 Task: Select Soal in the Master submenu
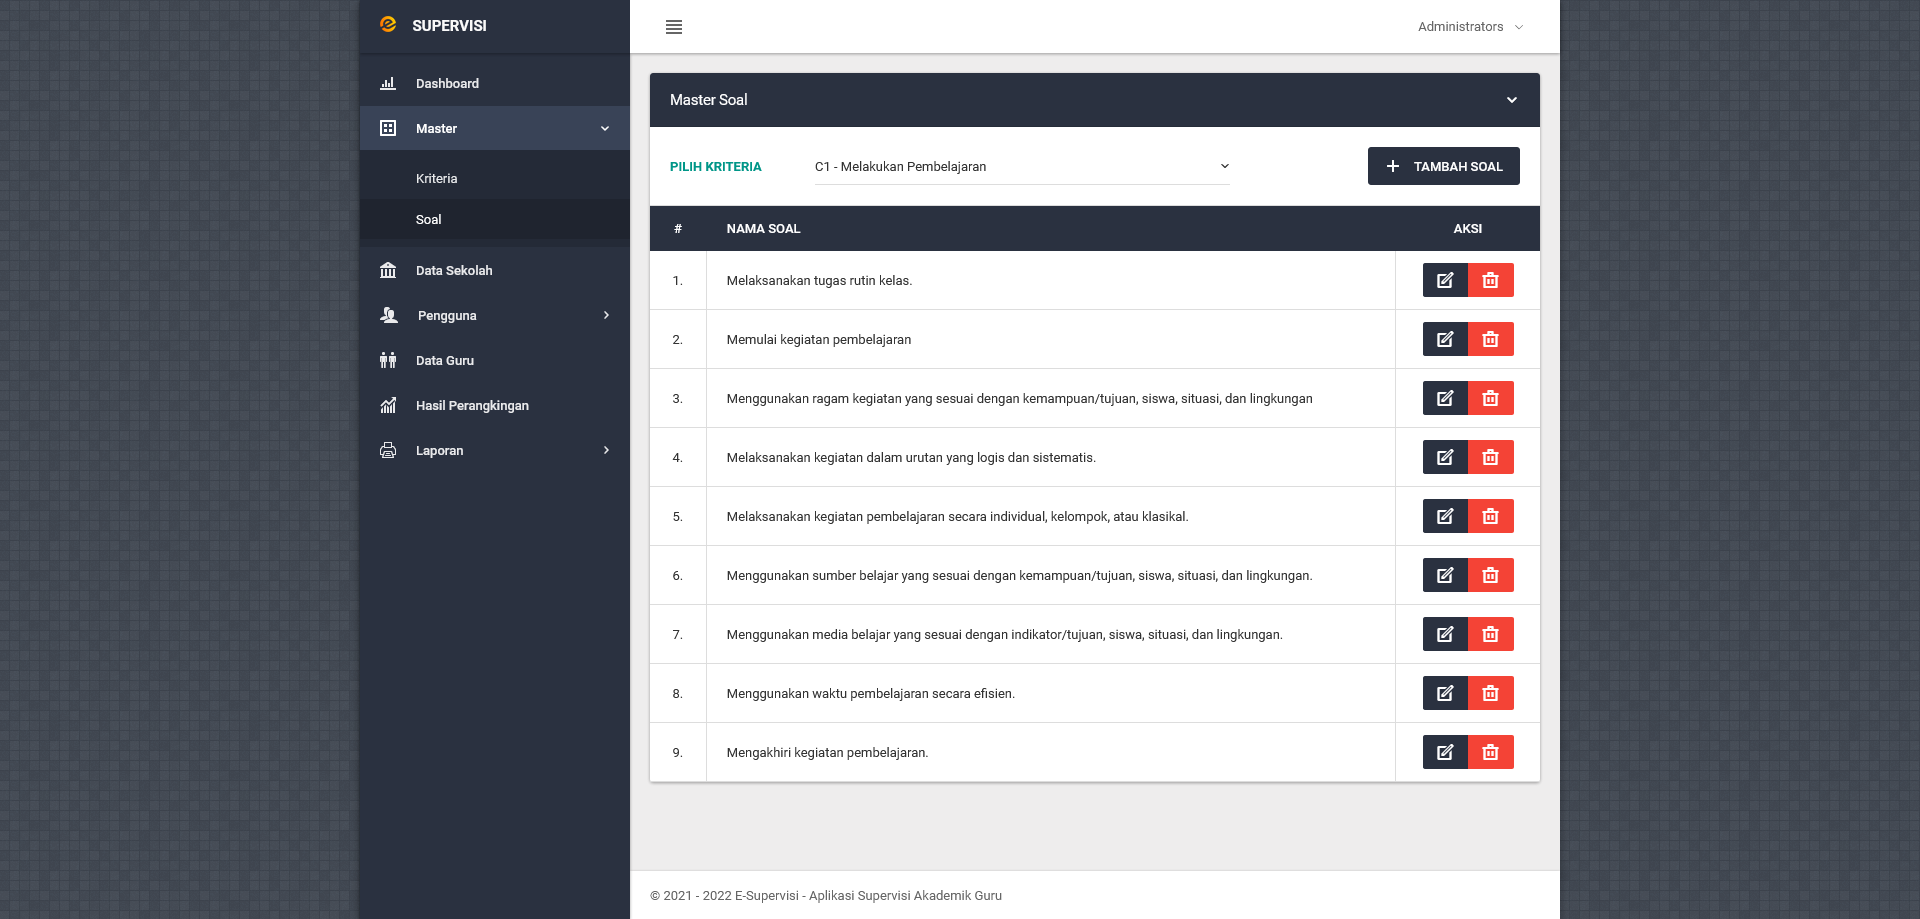point(428,219)
